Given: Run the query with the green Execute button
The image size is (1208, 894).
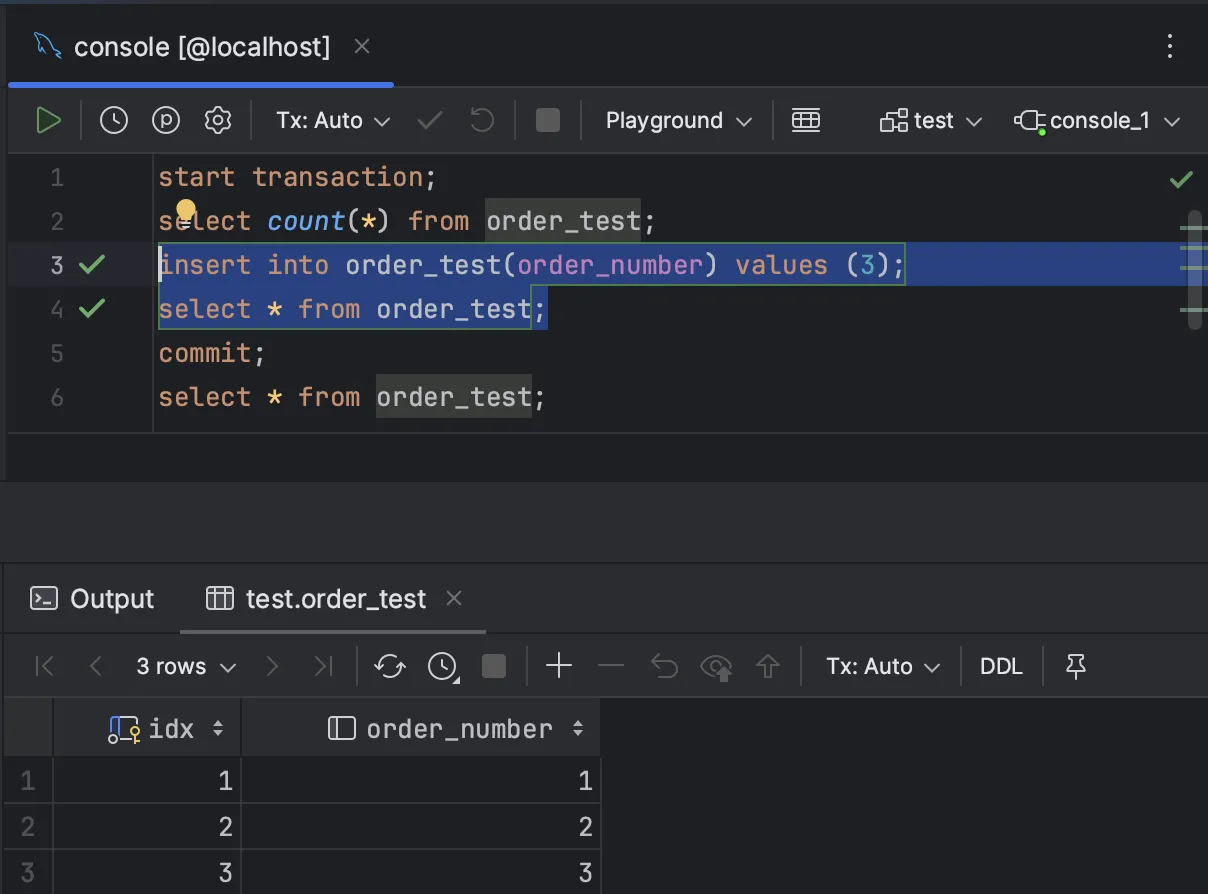Looking at the screenshot, I should click(x=47, y=121).
